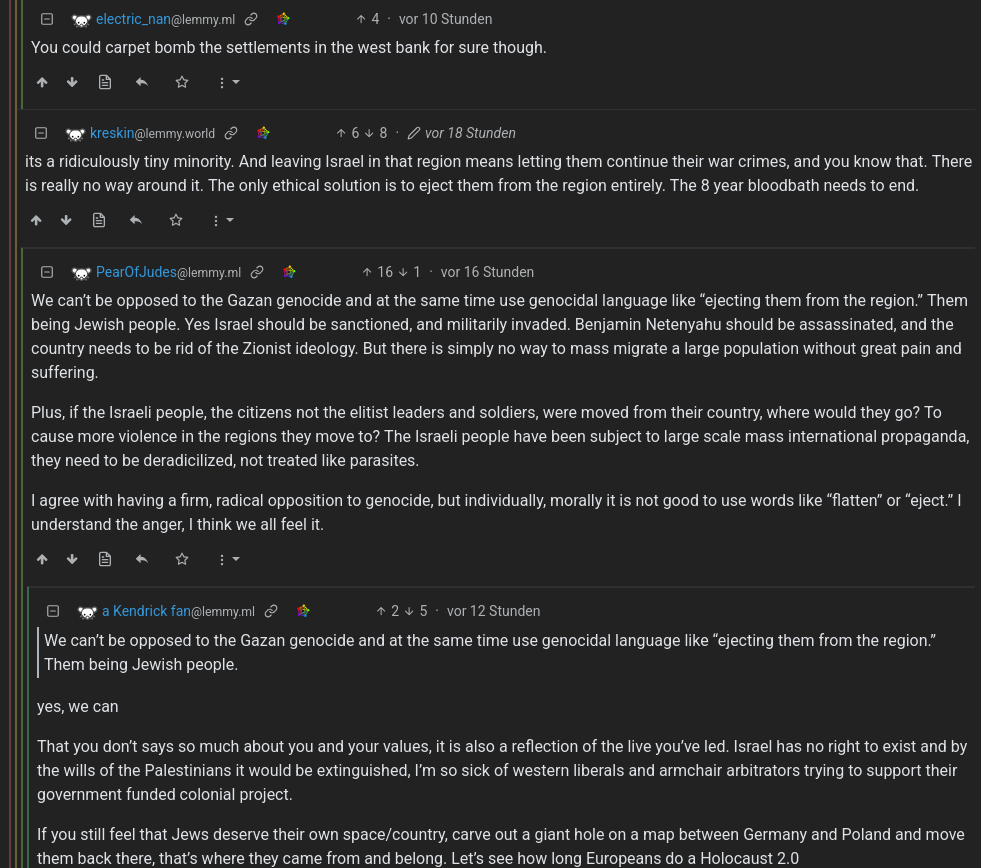Save kreskin's comment with the star icon
This screenshot has height=868, width=981.
coord(176,220)
